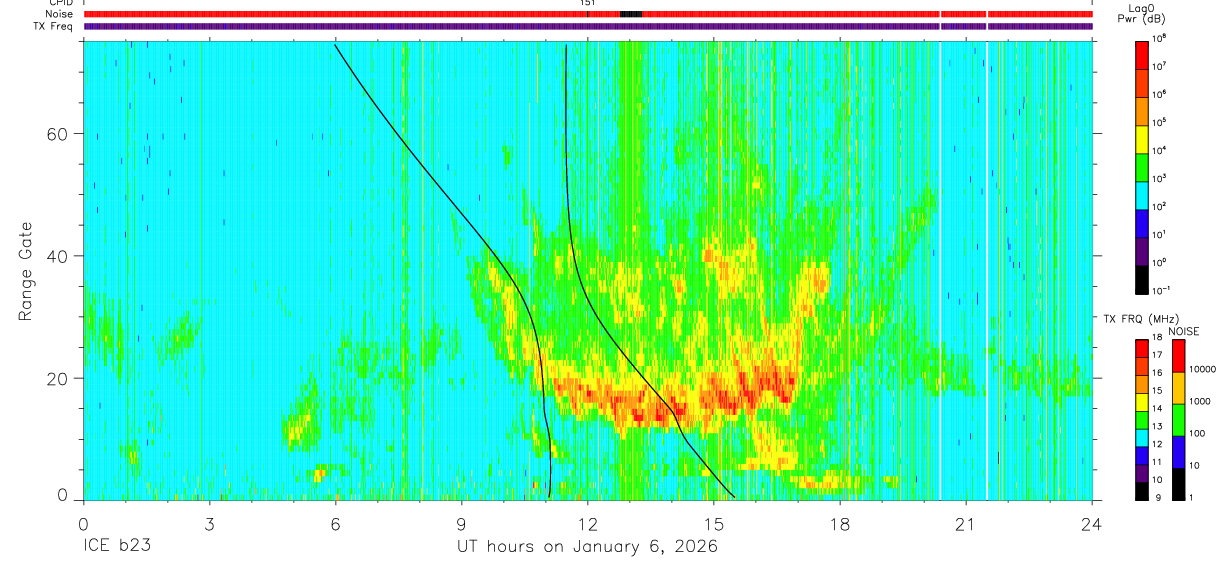Image resolution: width=1228 pixels, height=567 pixels.
Task: Click the '10000' label on the NOISE colorbar
Action: [1203, 369]
